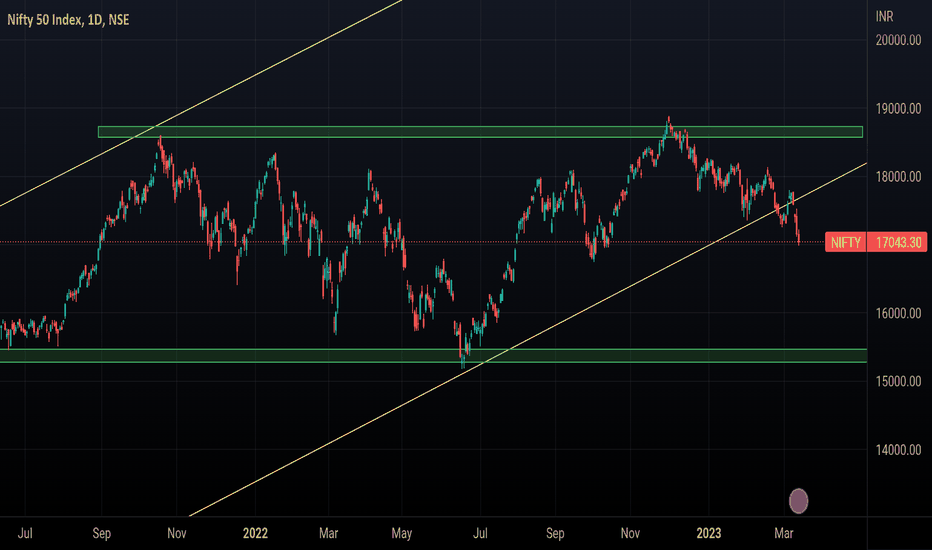
Task: Click the 20000.00 price axis label
Action: pyautogui.click(x=898, y=40)
